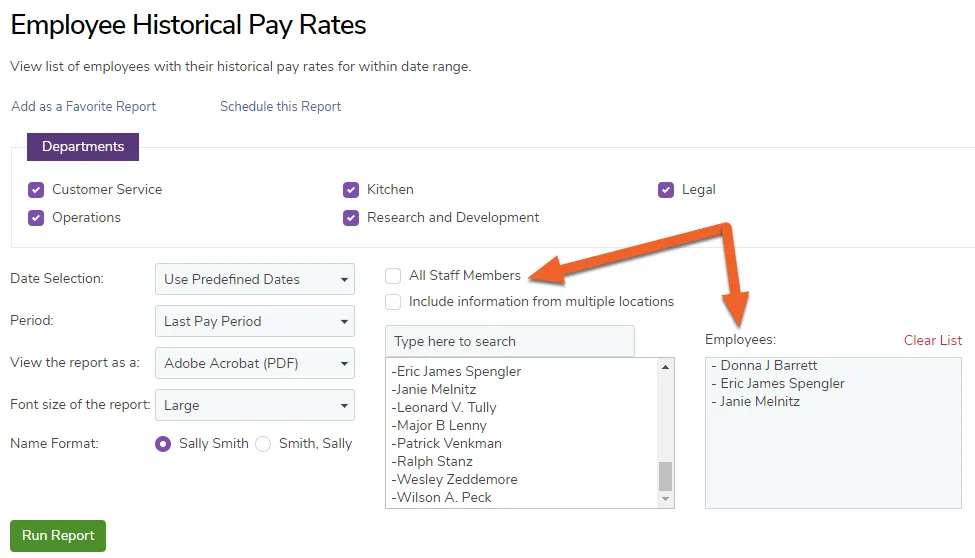Uncheck Research and Development checkbox
This screenshot has height=558, width=975.
coord(351,218)
